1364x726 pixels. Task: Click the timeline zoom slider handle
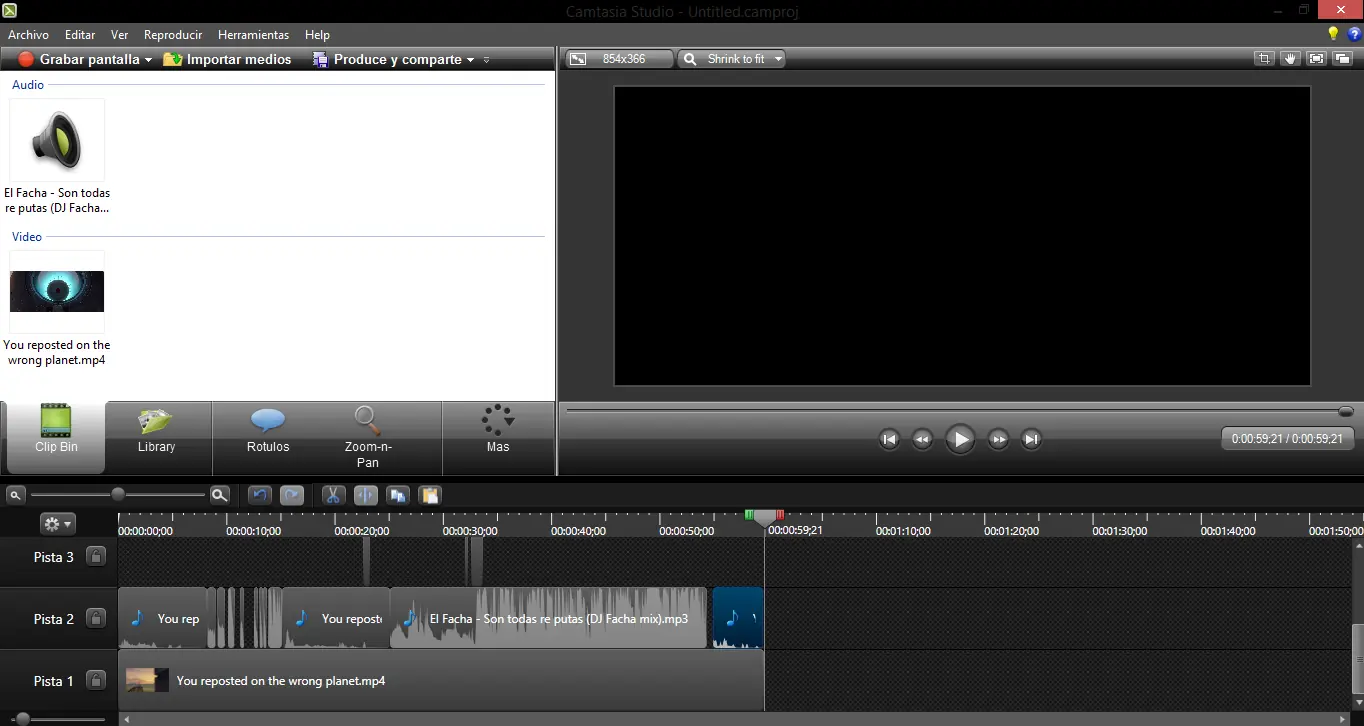click(x=118, y=495)
